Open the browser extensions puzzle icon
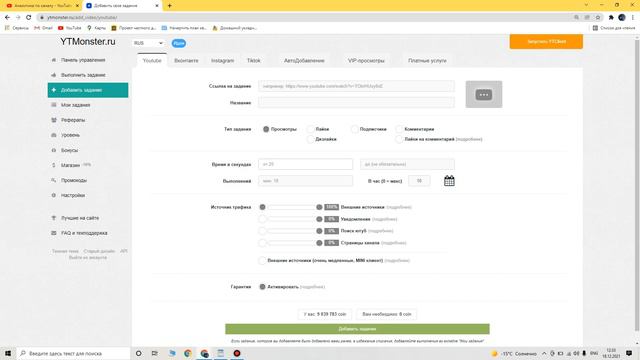This screenshot has width=640, height=360. click(611, 18)
